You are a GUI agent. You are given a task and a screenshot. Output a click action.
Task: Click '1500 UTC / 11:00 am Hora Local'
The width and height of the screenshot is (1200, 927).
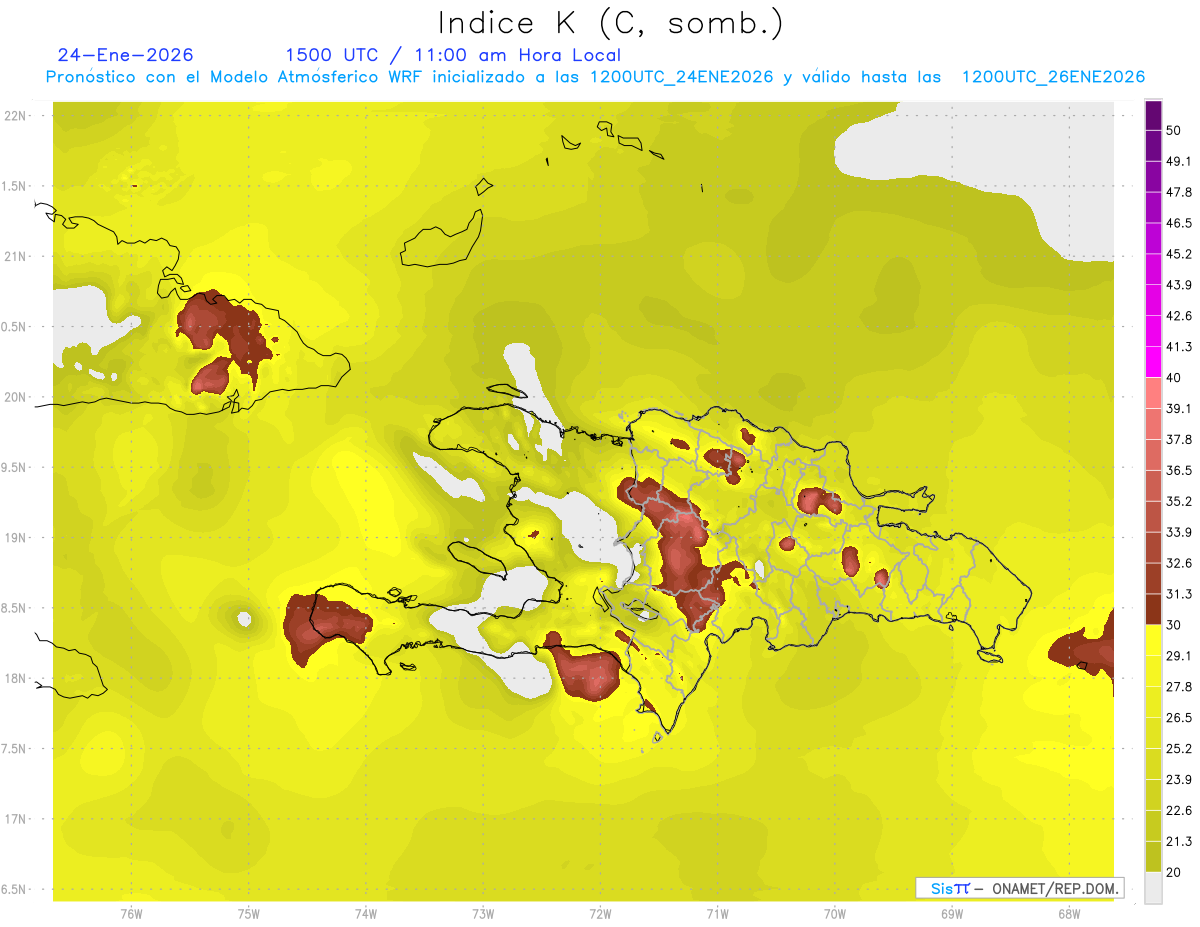[x=452, y=55]
